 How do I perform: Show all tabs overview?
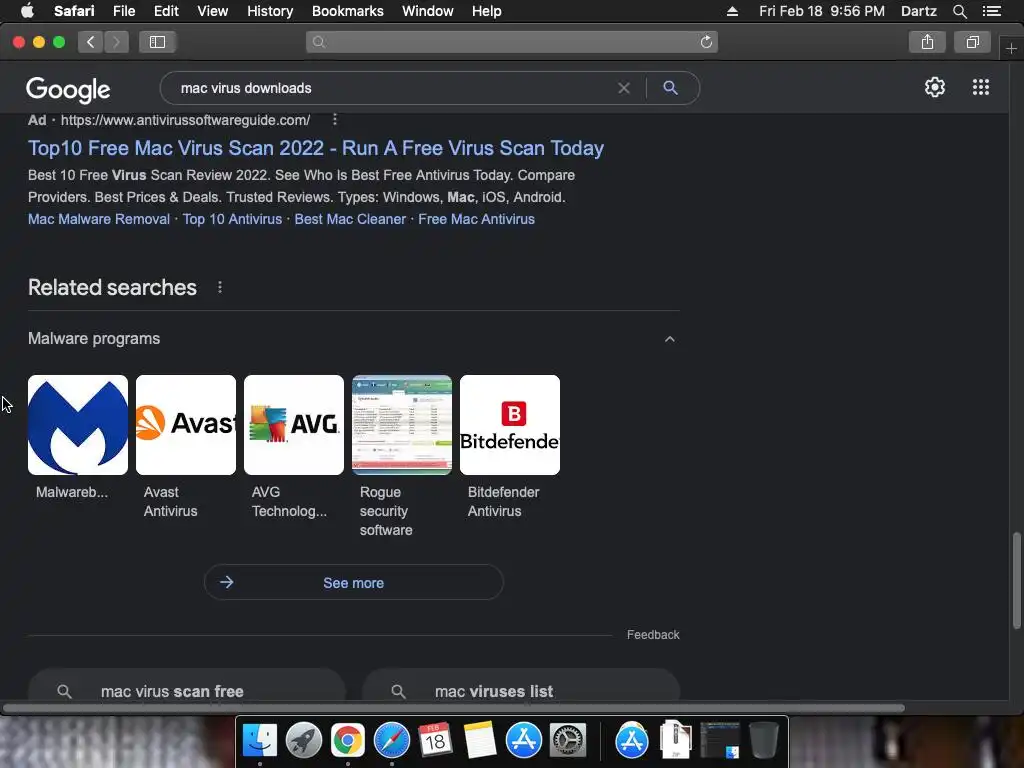point(972,42)
